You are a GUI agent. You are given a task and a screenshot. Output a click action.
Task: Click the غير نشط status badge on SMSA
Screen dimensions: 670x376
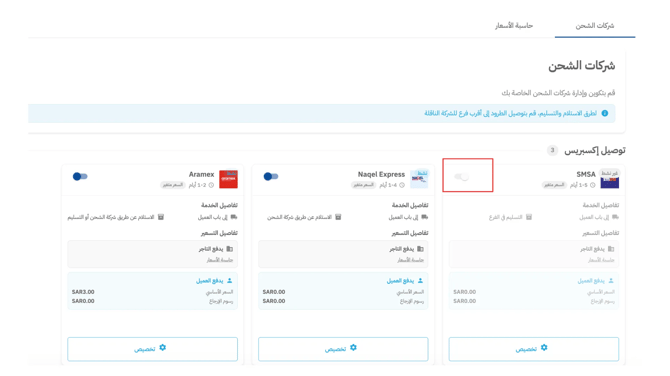click(609, 173)
